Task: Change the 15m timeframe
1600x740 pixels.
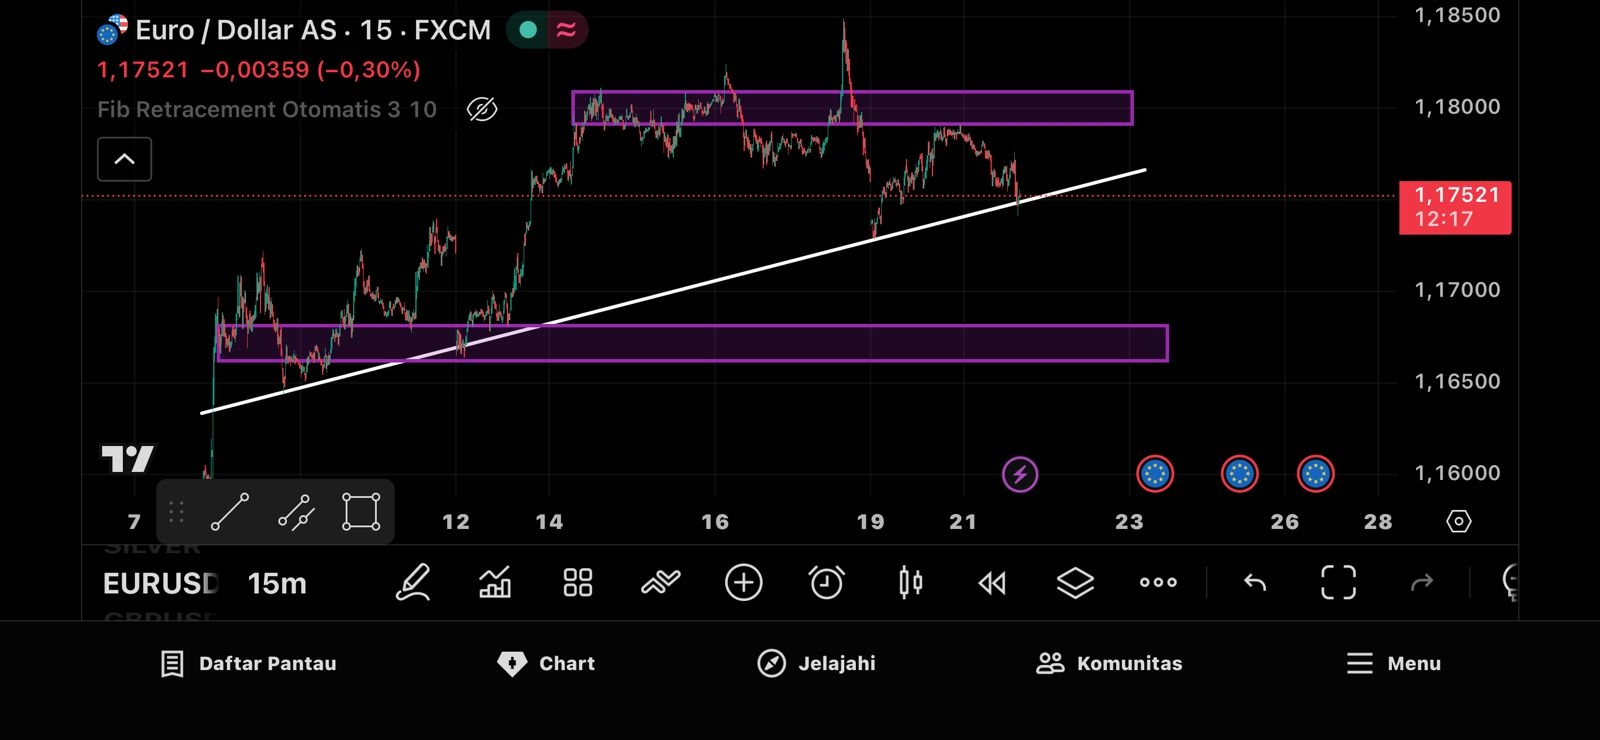Action: coord(277,583)
